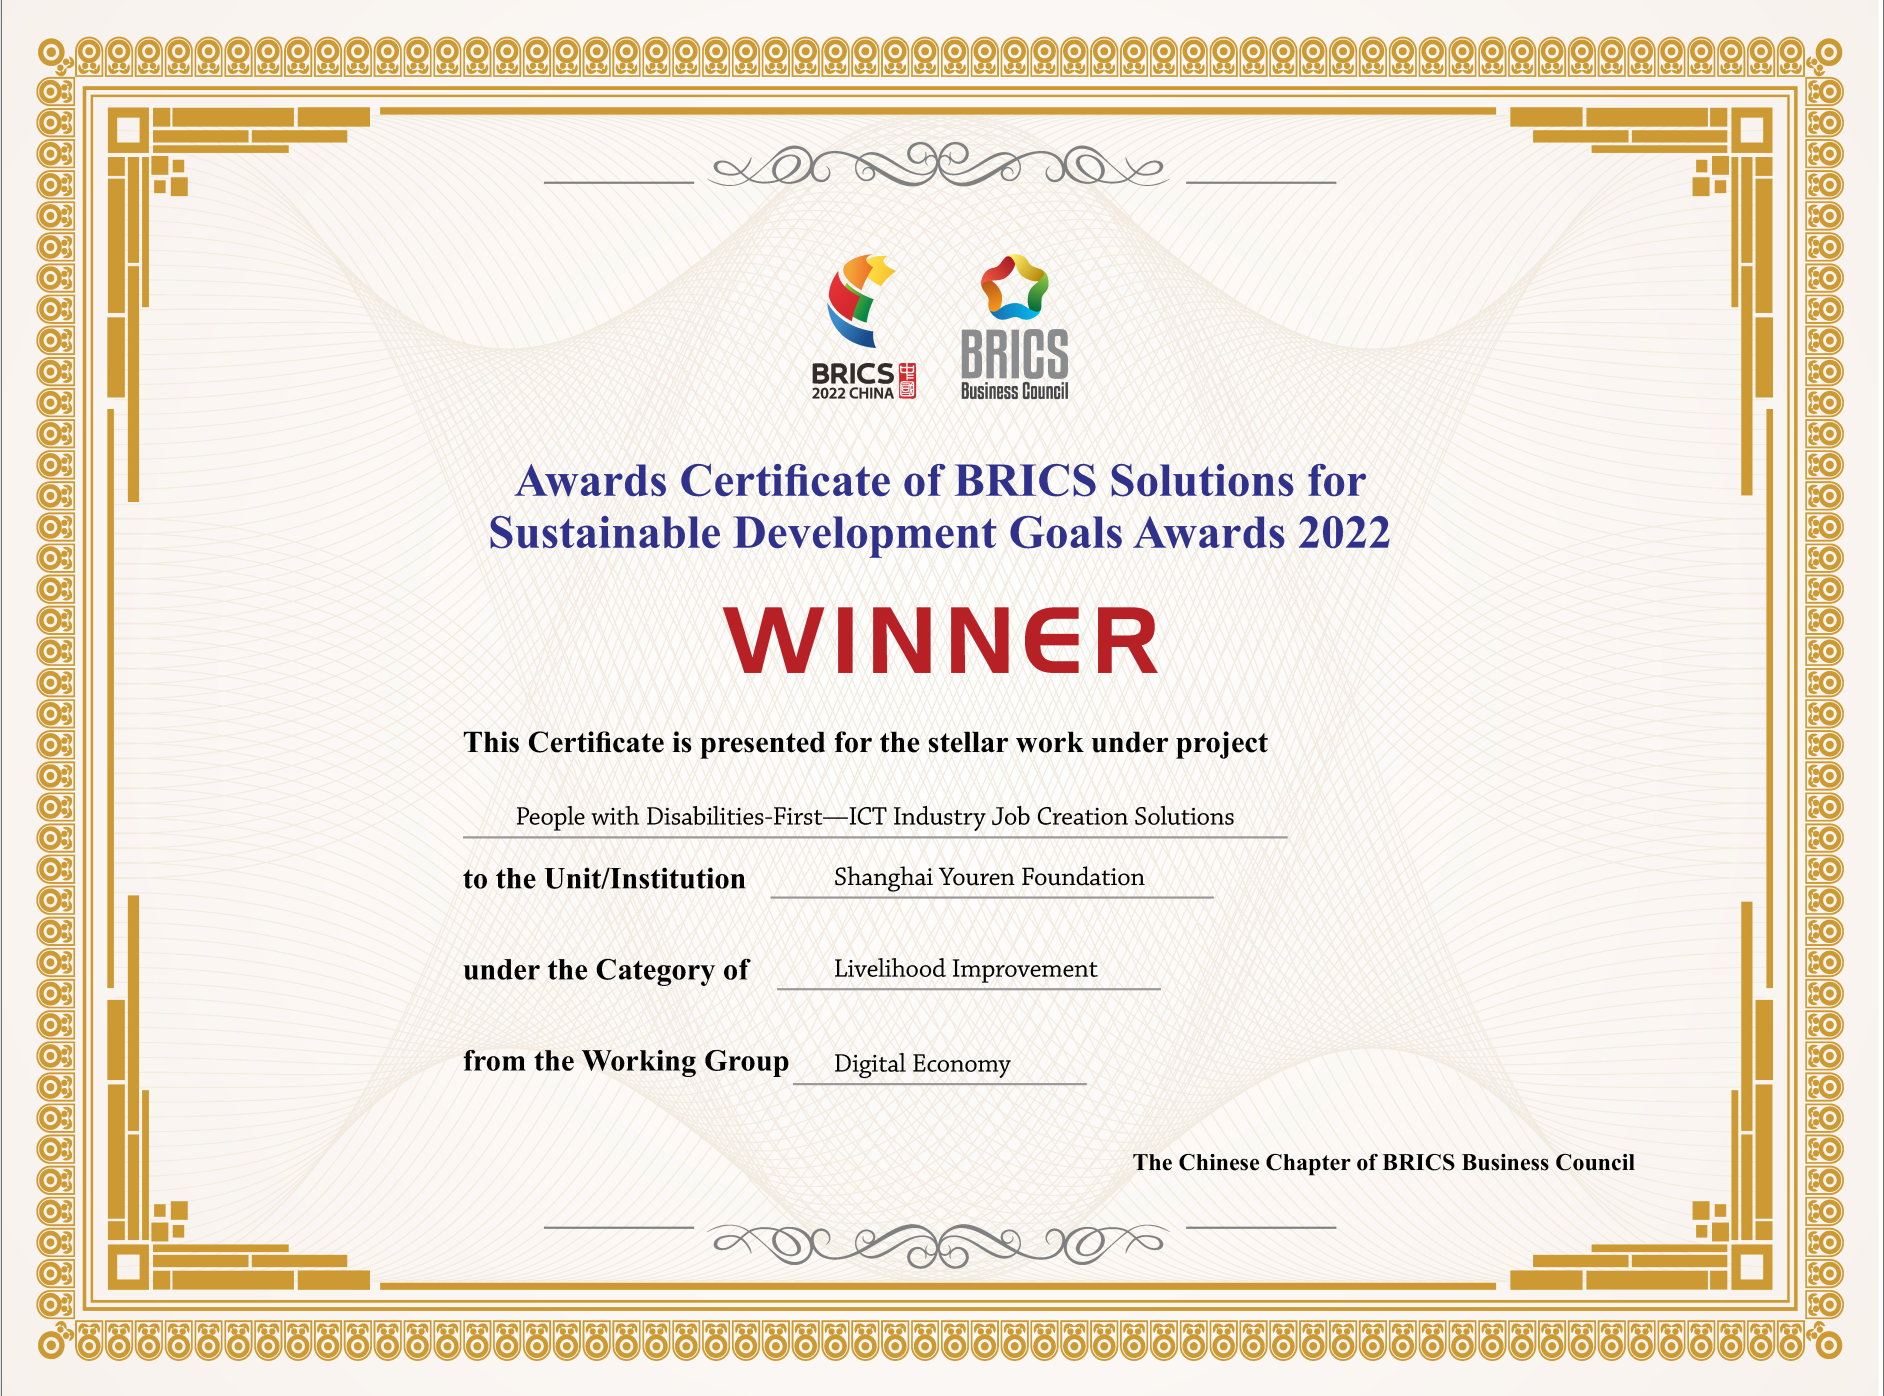Select 'Digital Economy' value
Screen dimensions: 1884x1396
point(922,1064)
